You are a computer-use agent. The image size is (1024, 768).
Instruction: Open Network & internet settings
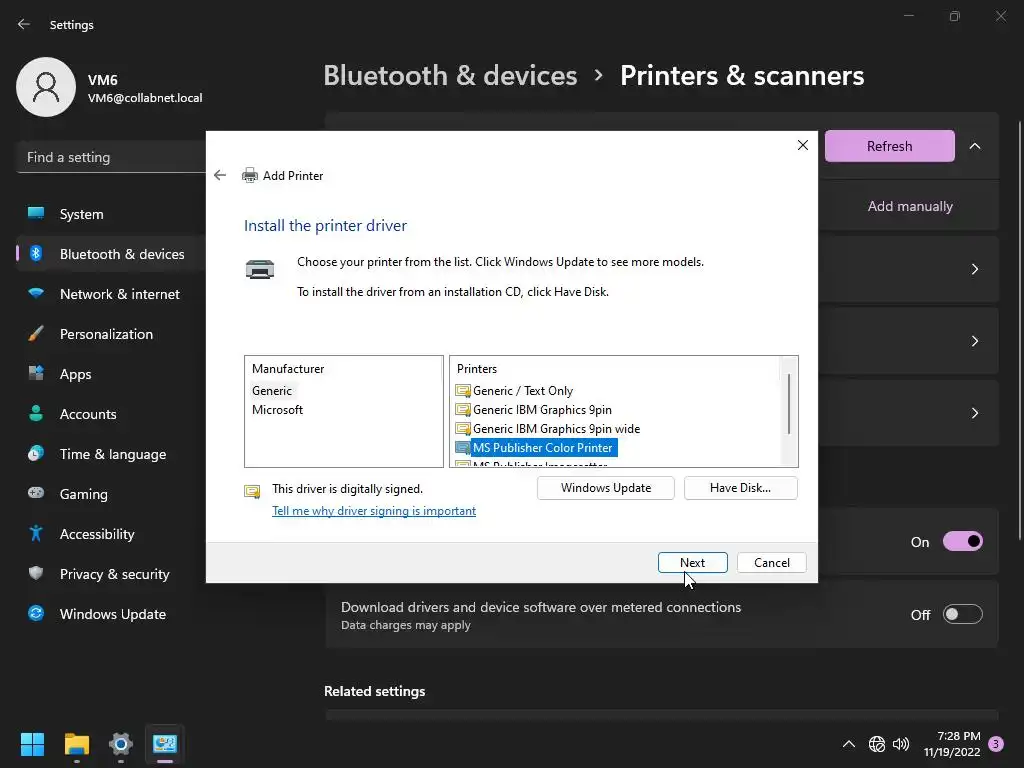(111, 294)
